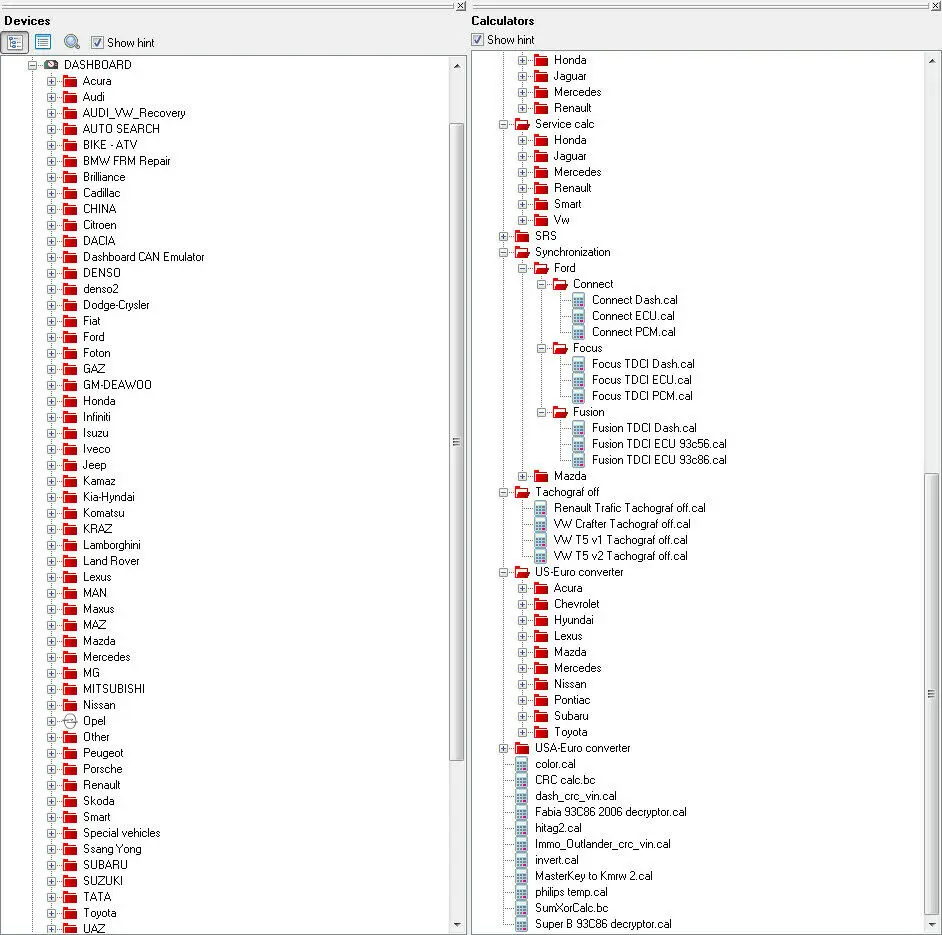Toggle Show hint checkbox in Calculators panel

point(478,40)
